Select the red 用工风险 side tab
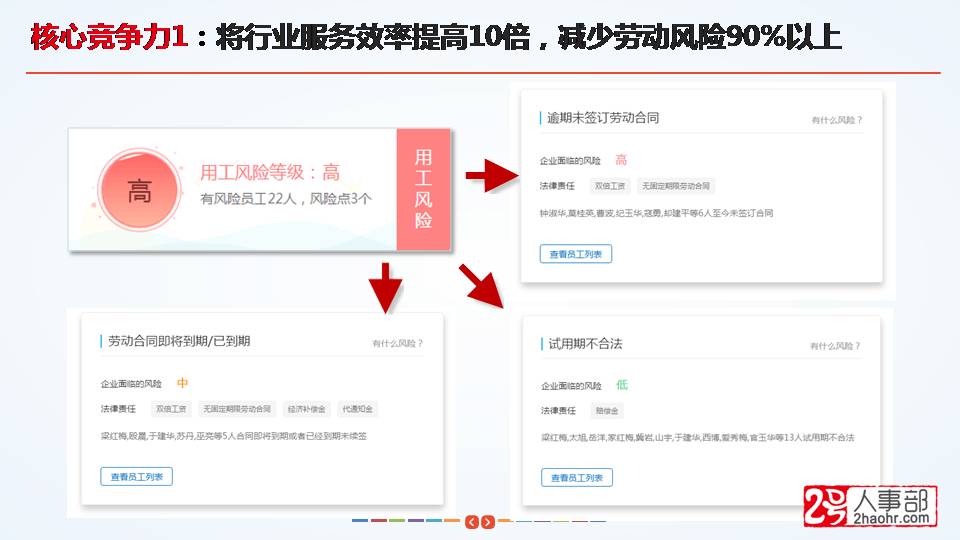This screenshot has width=960, height=540. coord(423,188)
